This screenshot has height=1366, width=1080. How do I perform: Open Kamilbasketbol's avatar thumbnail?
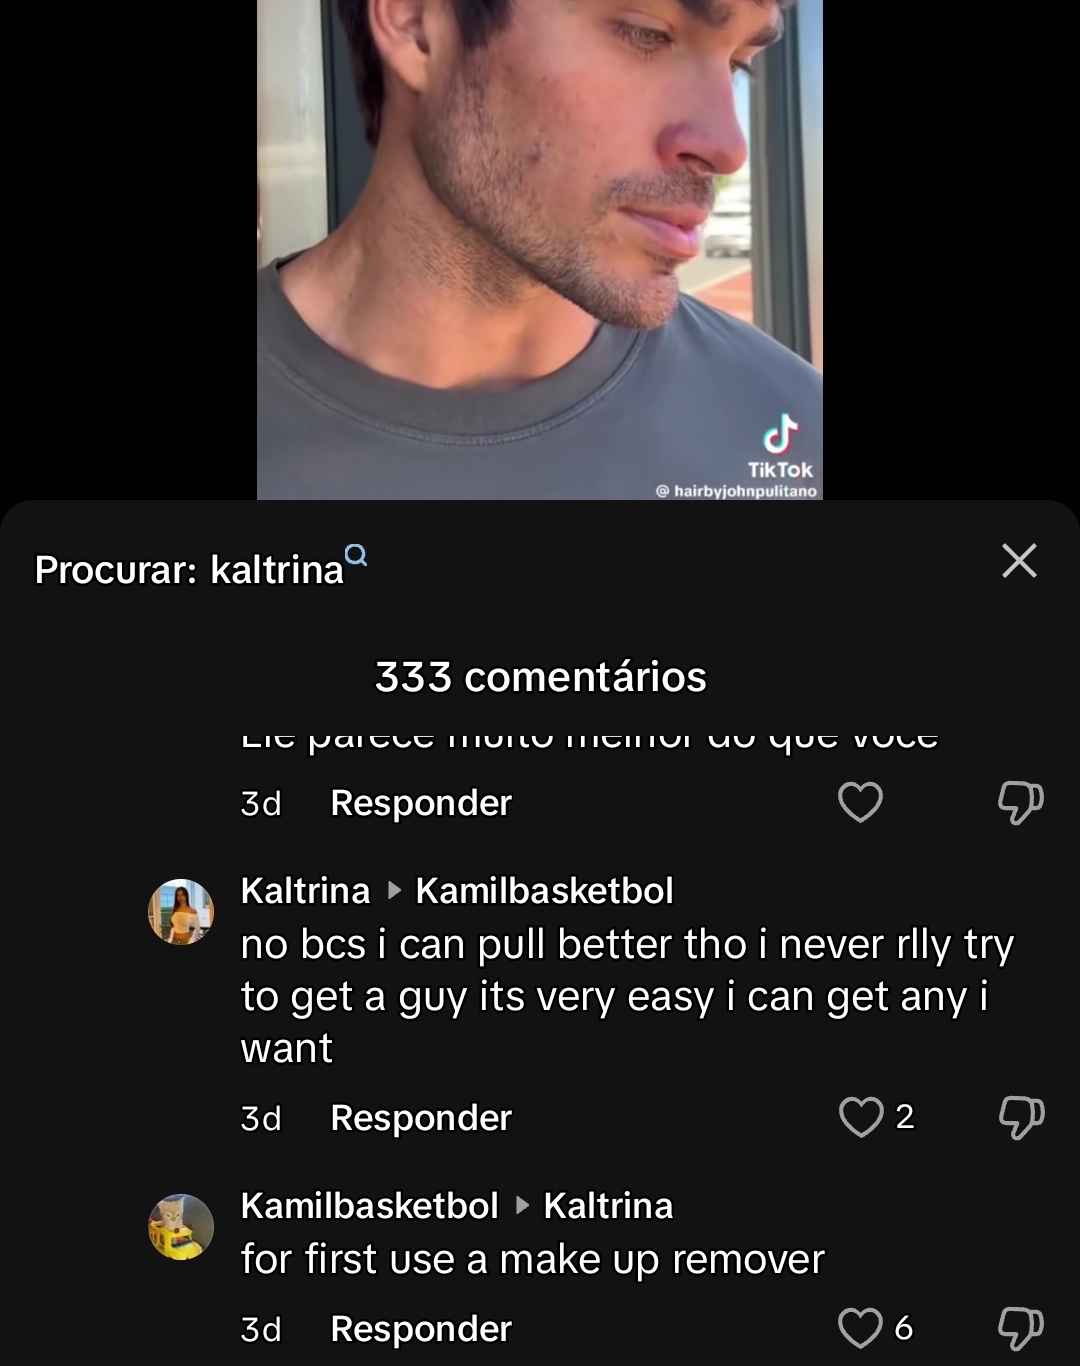(181, 1226)
